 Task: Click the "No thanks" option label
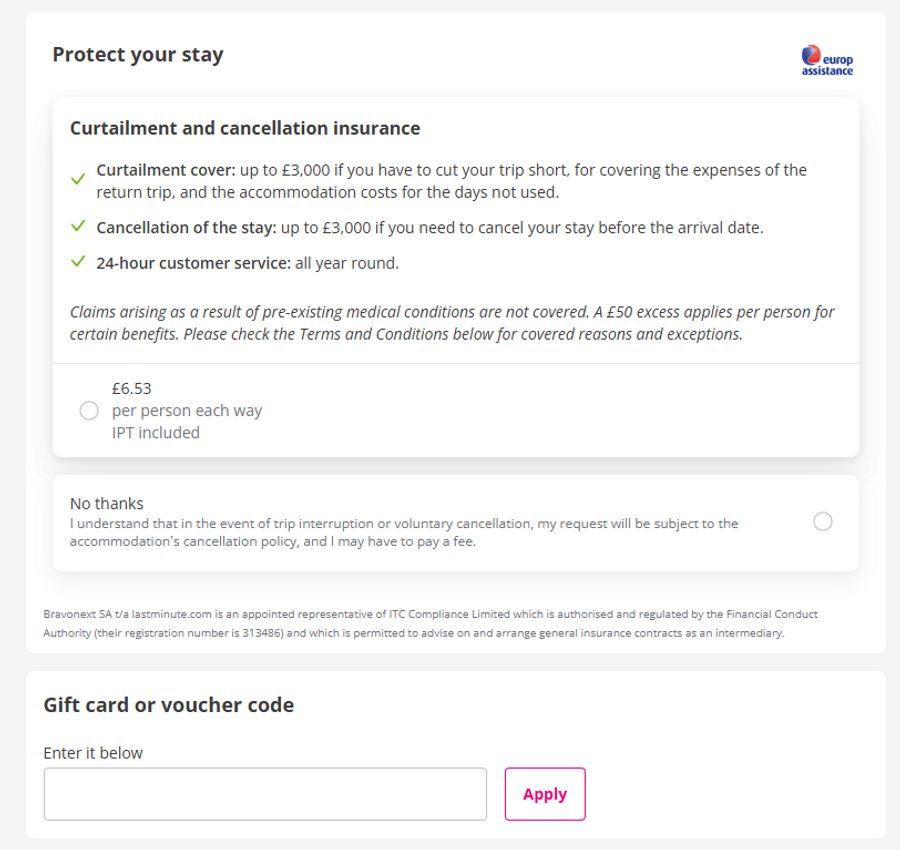[x=107, y=503]
